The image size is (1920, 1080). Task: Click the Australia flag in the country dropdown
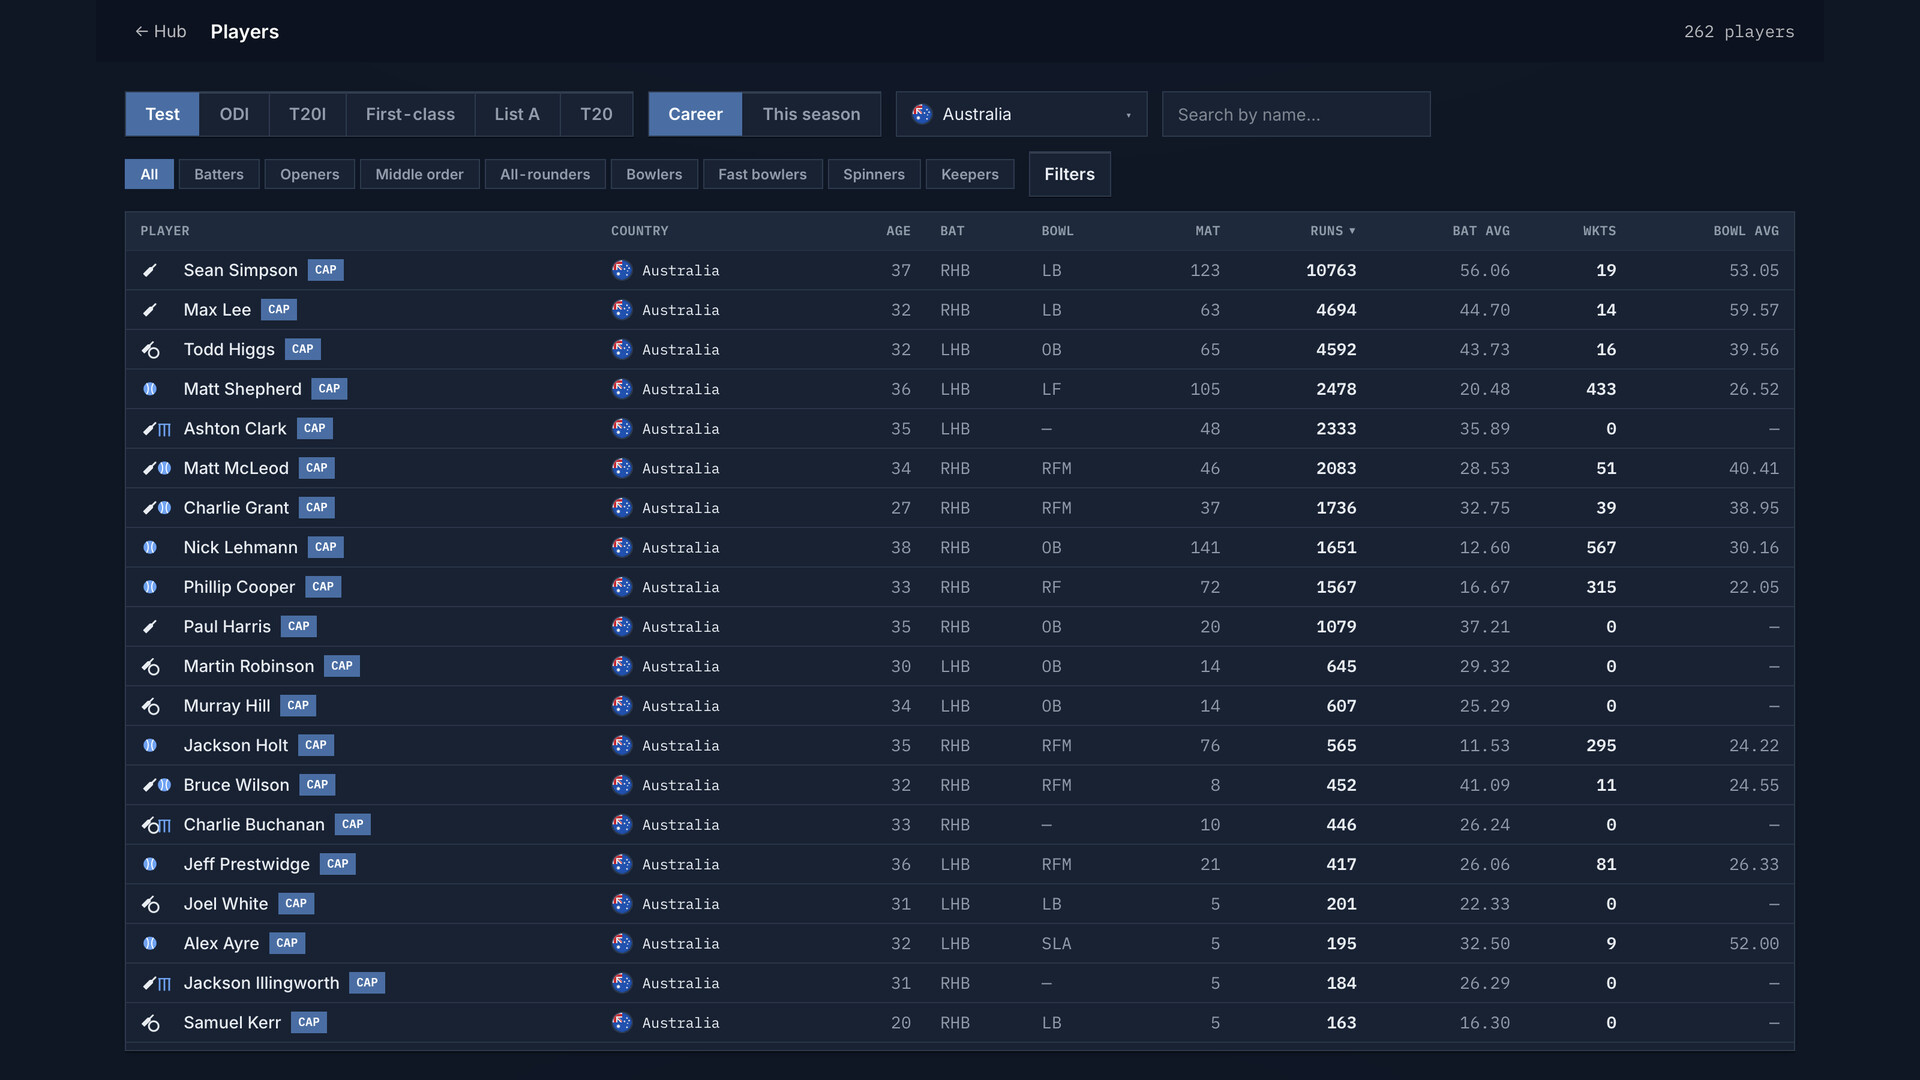[922, 114]
